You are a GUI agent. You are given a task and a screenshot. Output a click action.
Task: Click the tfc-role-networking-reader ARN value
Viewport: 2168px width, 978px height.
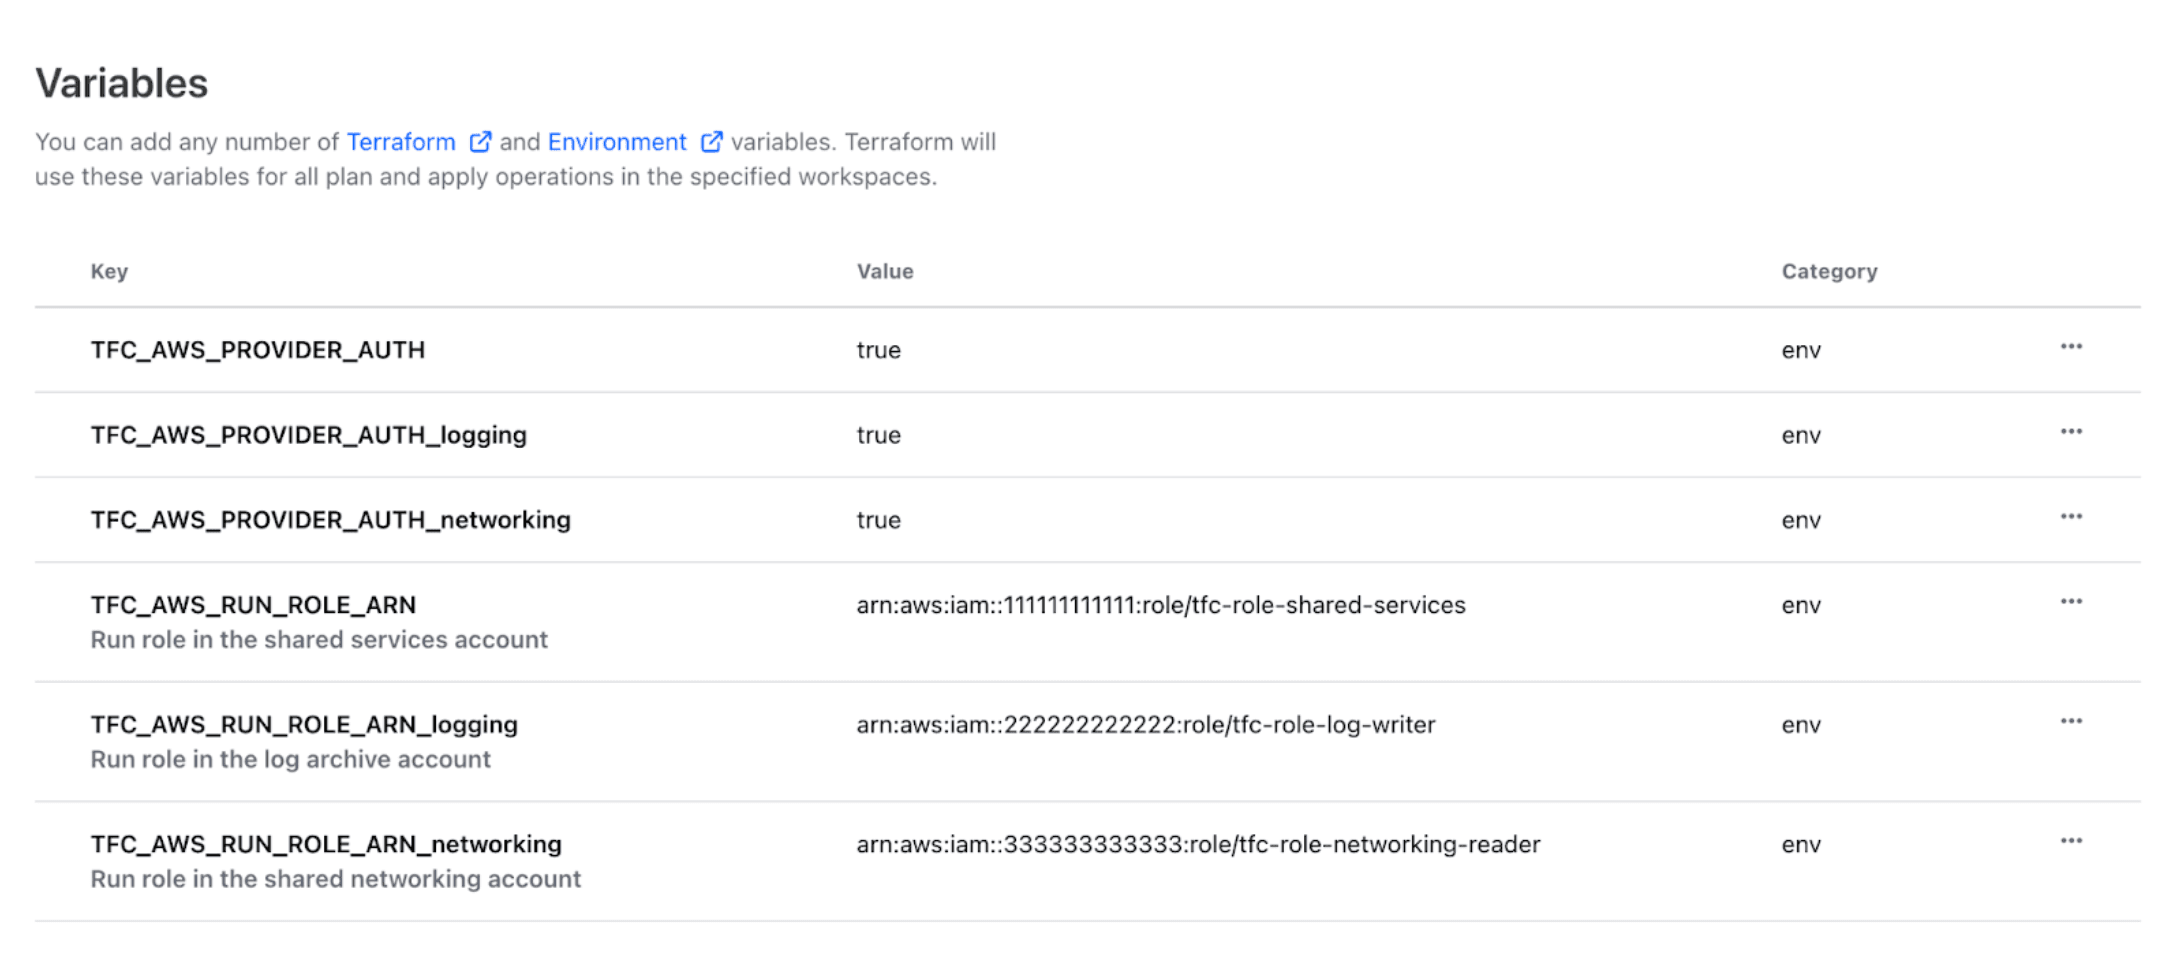pos(1197,845)
